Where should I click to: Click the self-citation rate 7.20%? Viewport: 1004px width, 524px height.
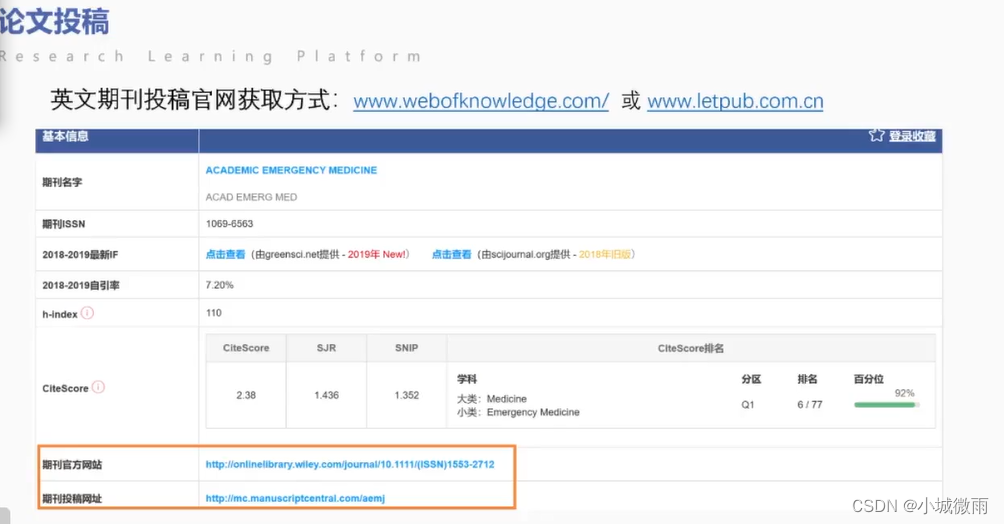point(220,285)
